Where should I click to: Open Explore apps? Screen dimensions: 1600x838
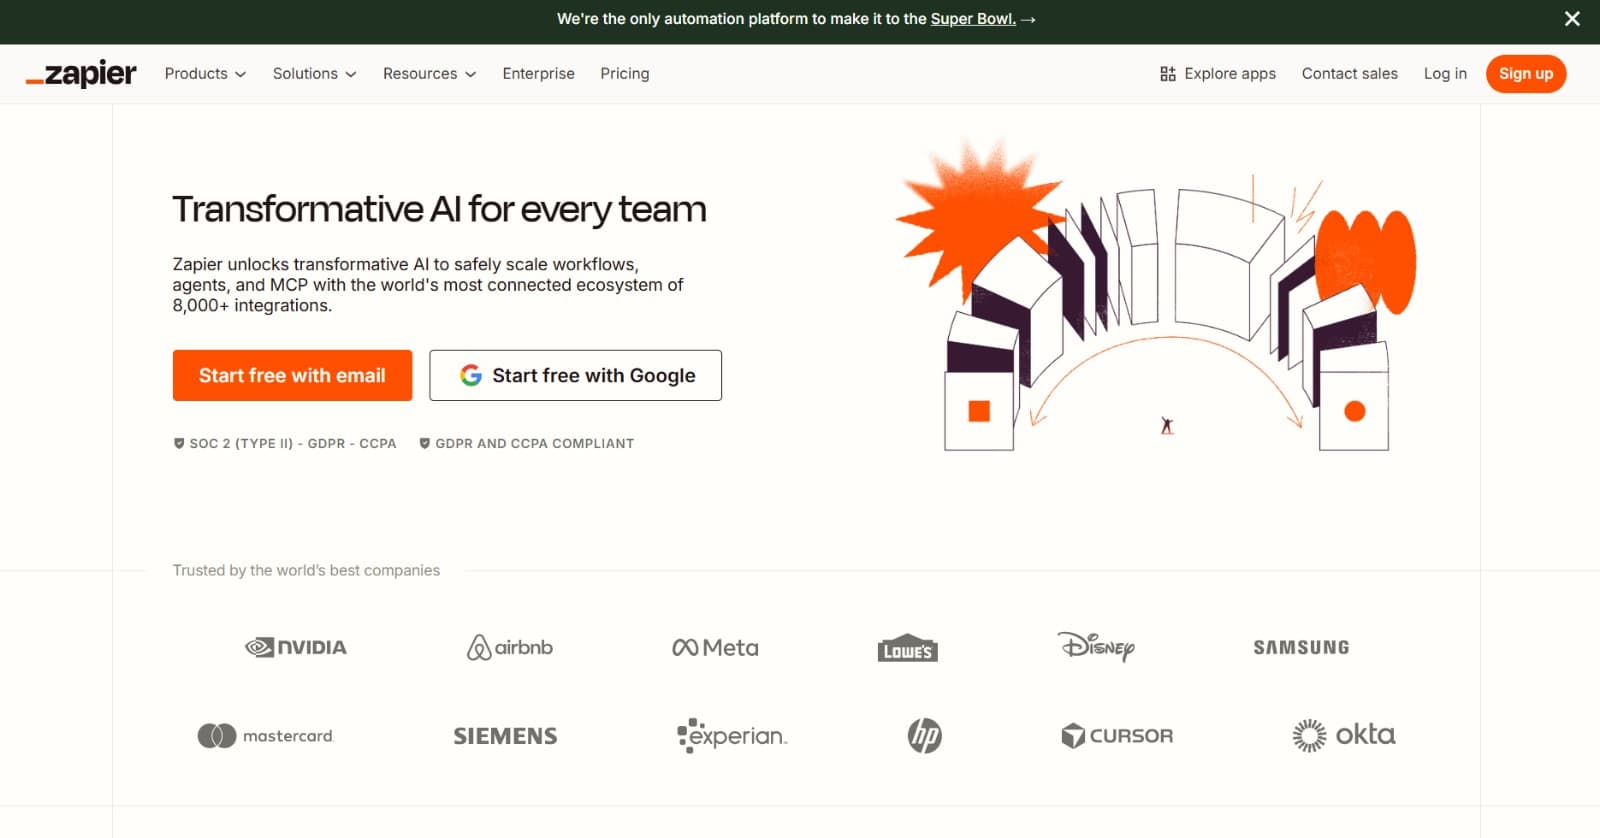click(1218, 74)
